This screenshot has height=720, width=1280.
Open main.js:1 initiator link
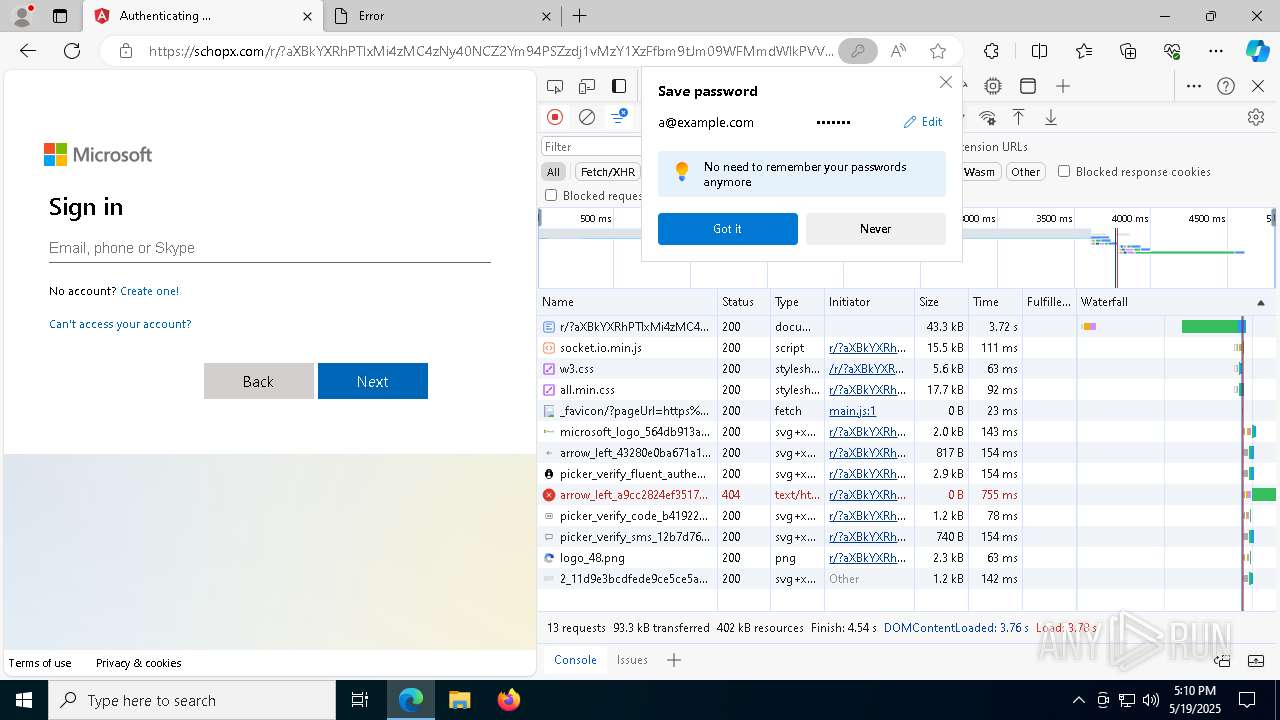[852, 411]
